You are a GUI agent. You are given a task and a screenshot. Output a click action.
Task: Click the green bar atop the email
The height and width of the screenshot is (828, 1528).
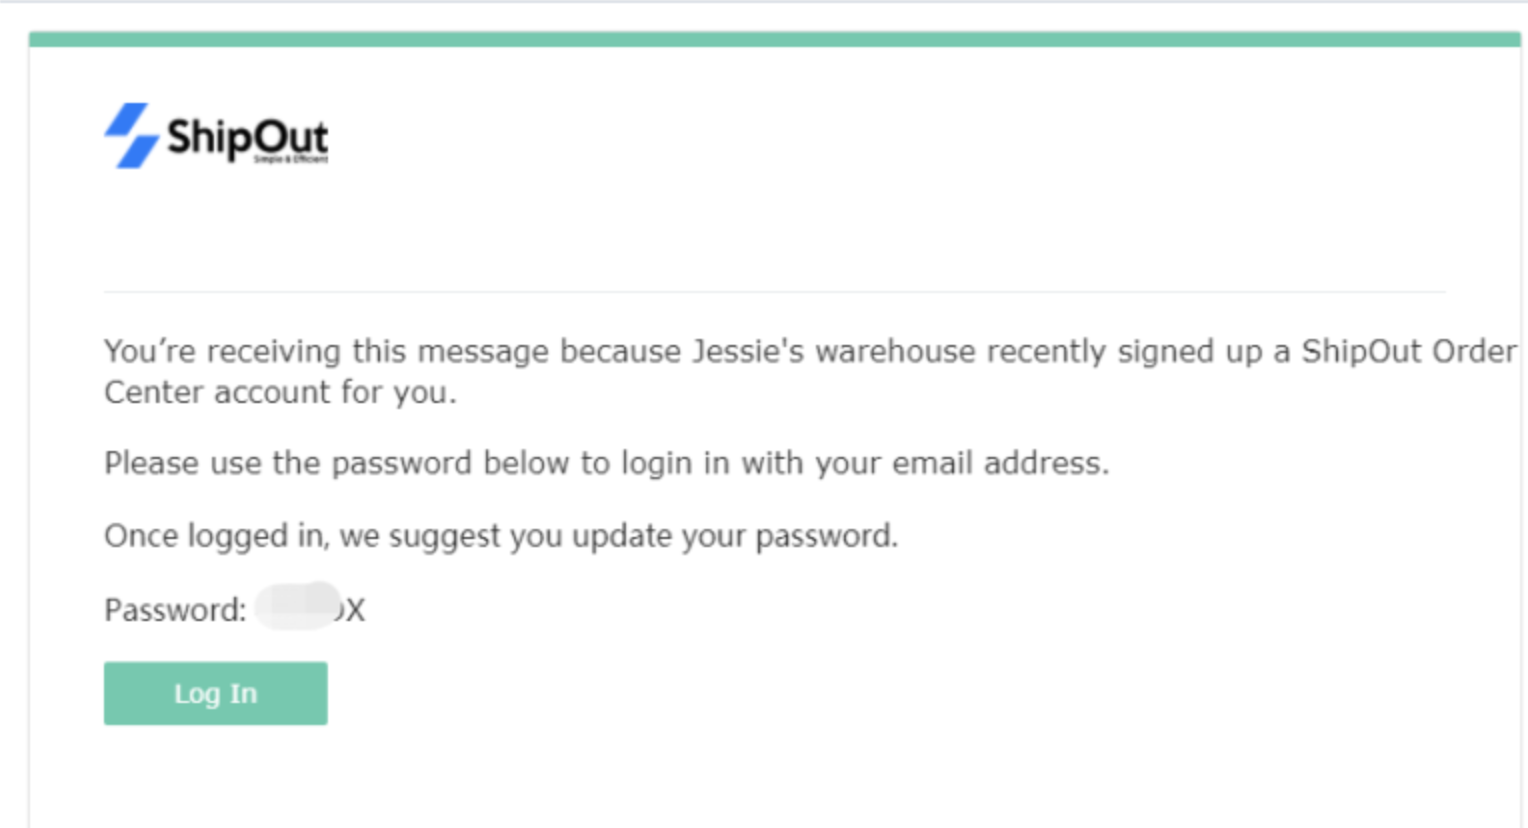[x=774, y=39]
